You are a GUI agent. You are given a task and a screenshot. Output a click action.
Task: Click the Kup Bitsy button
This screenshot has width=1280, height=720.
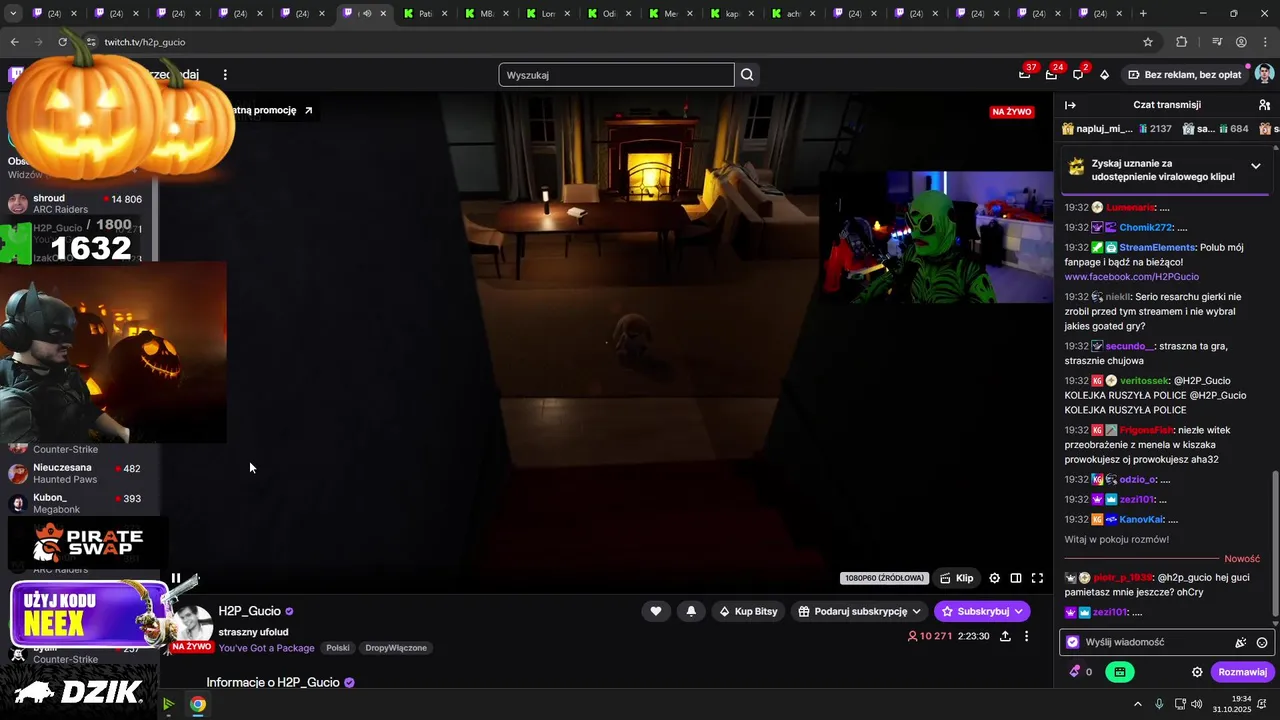point(748,611)
